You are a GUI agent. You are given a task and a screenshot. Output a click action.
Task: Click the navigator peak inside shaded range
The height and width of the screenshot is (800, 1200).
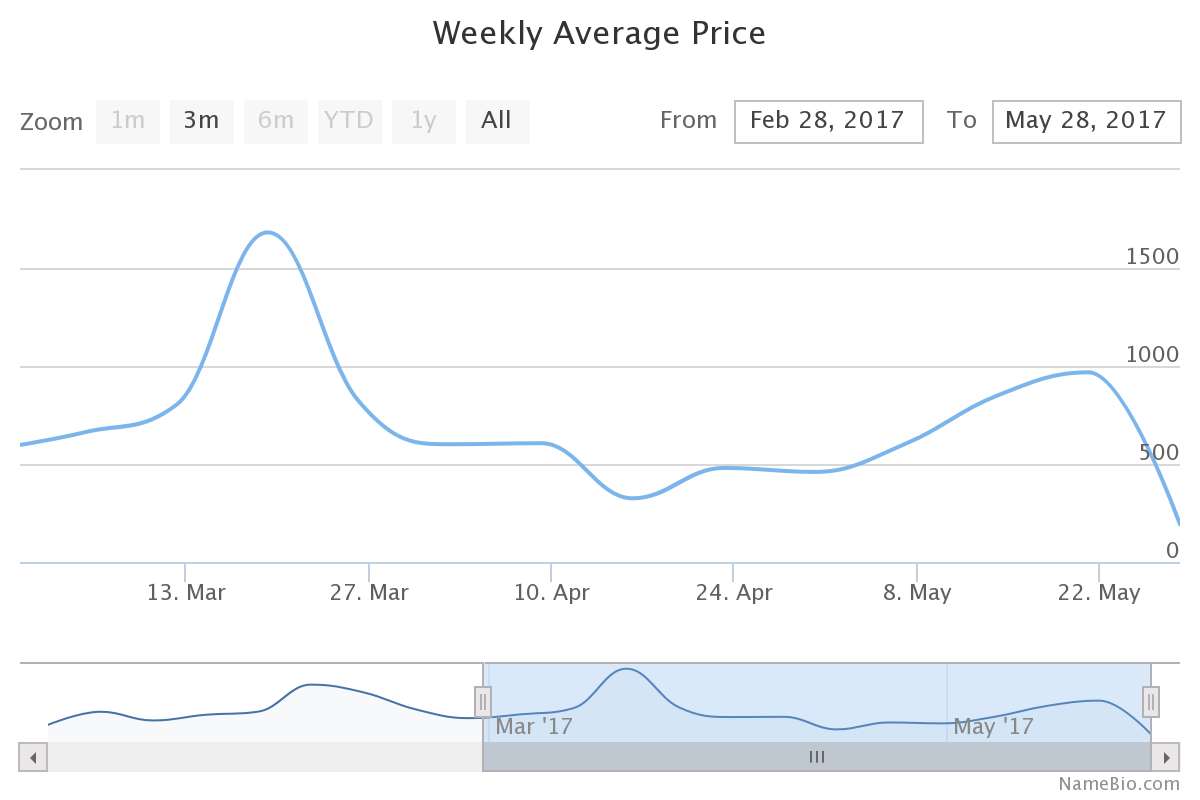[x=627, y=669]
